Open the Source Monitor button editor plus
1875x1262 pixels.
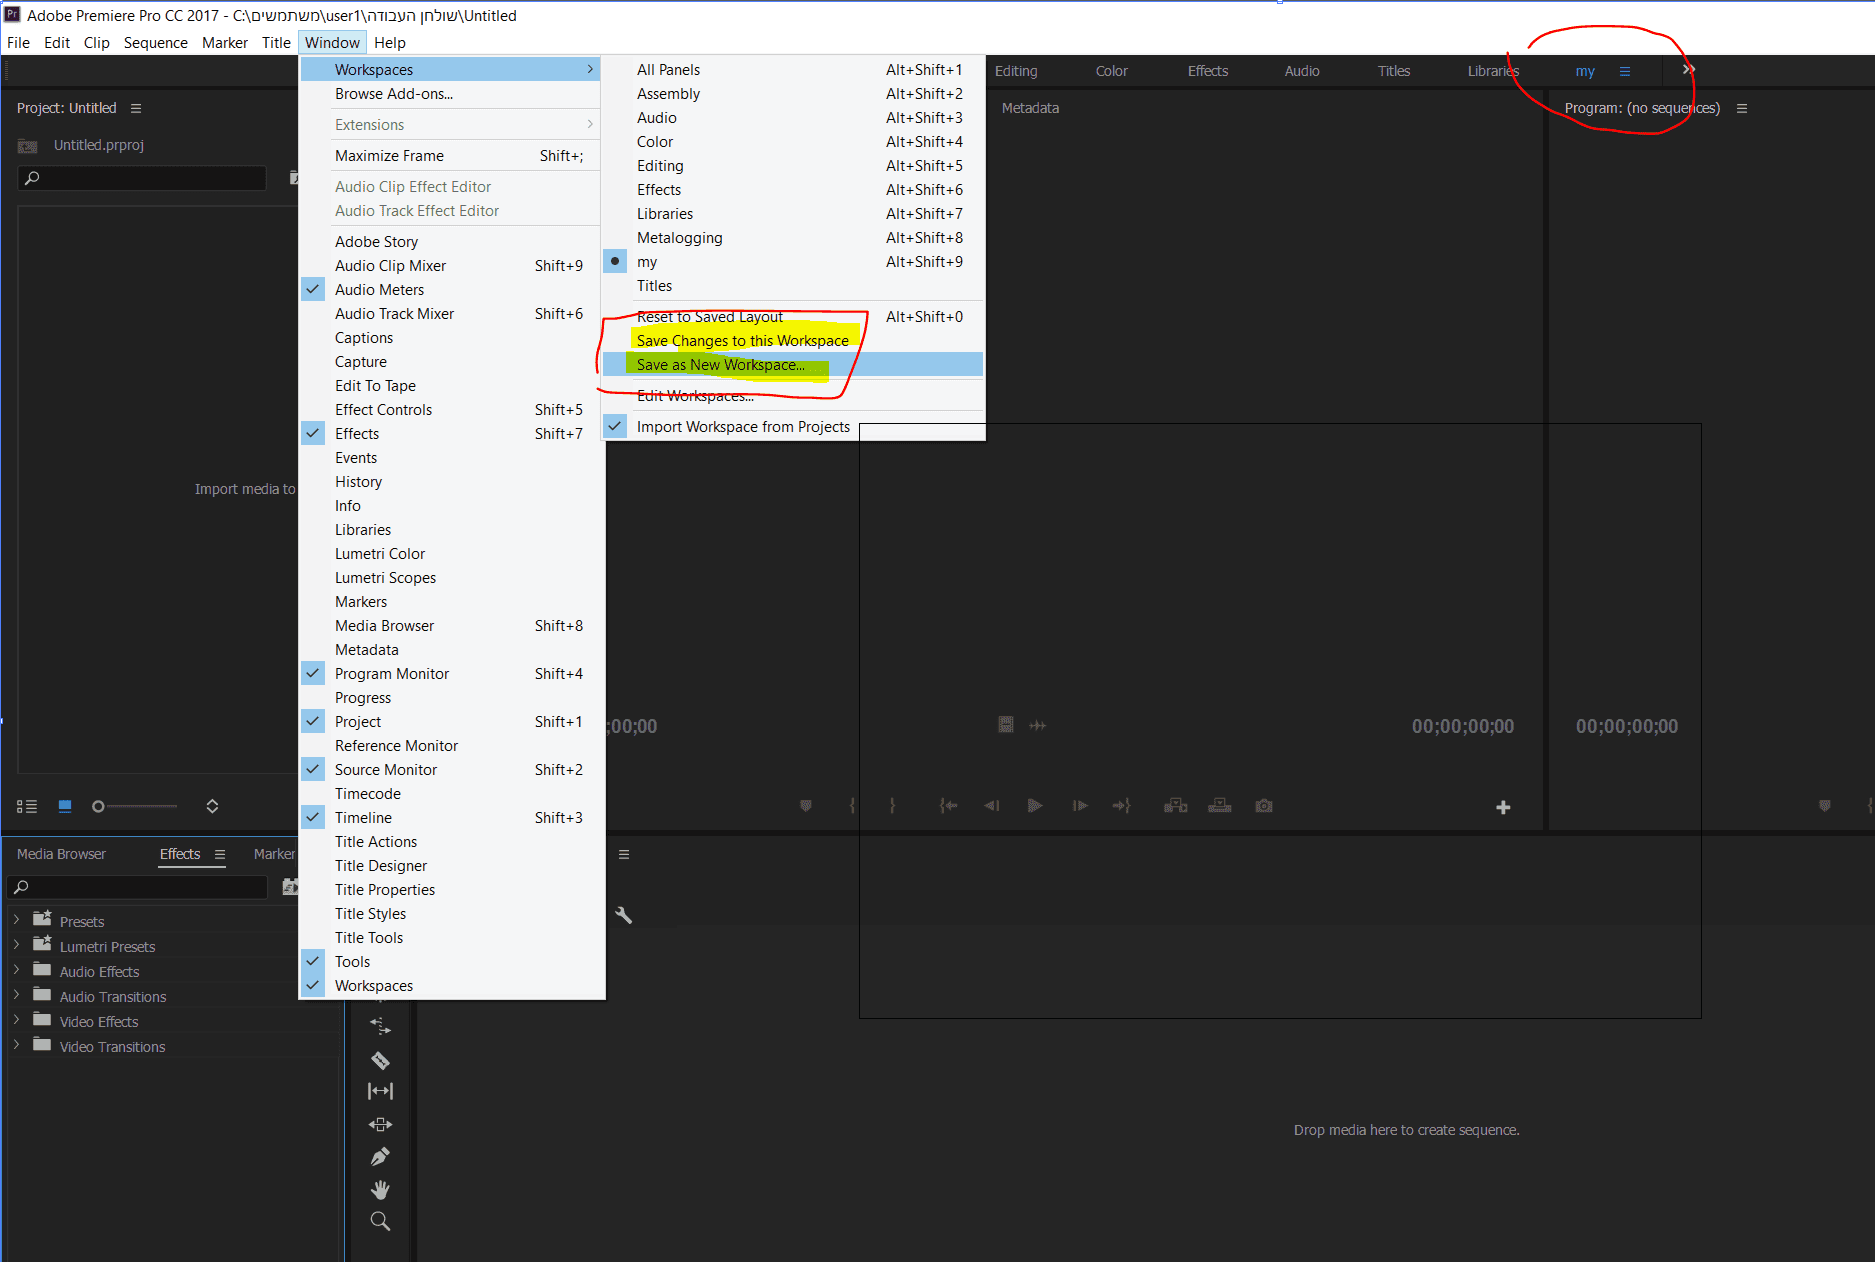[1503, 807]
